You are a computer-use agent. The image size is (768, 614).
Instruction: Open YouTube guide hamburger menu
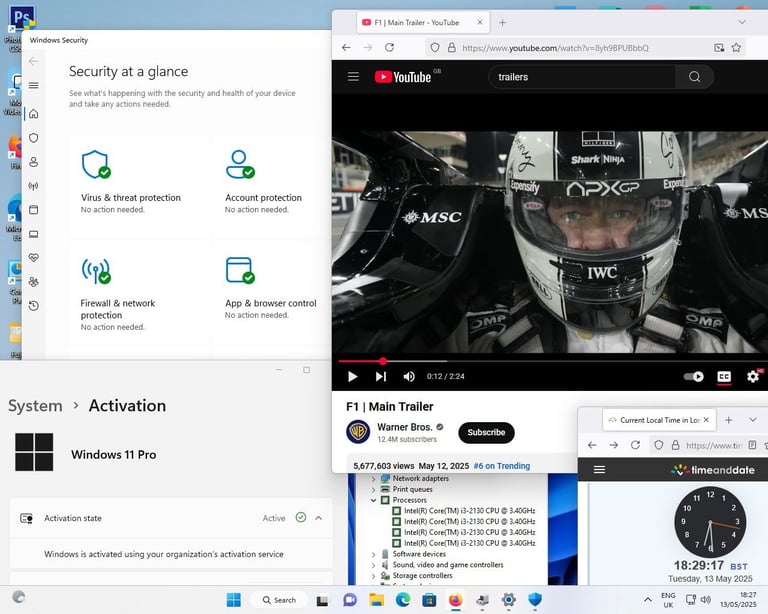click(353, 76)
